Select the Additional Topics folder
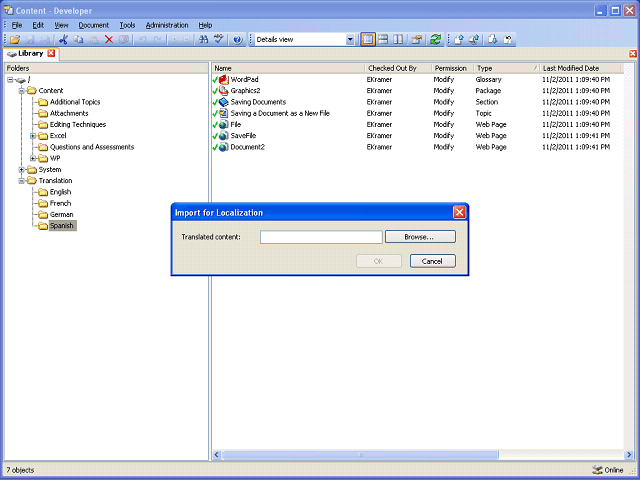Image resolution: width=640 pixels, height=480 pixels. [x=75, y=102]
